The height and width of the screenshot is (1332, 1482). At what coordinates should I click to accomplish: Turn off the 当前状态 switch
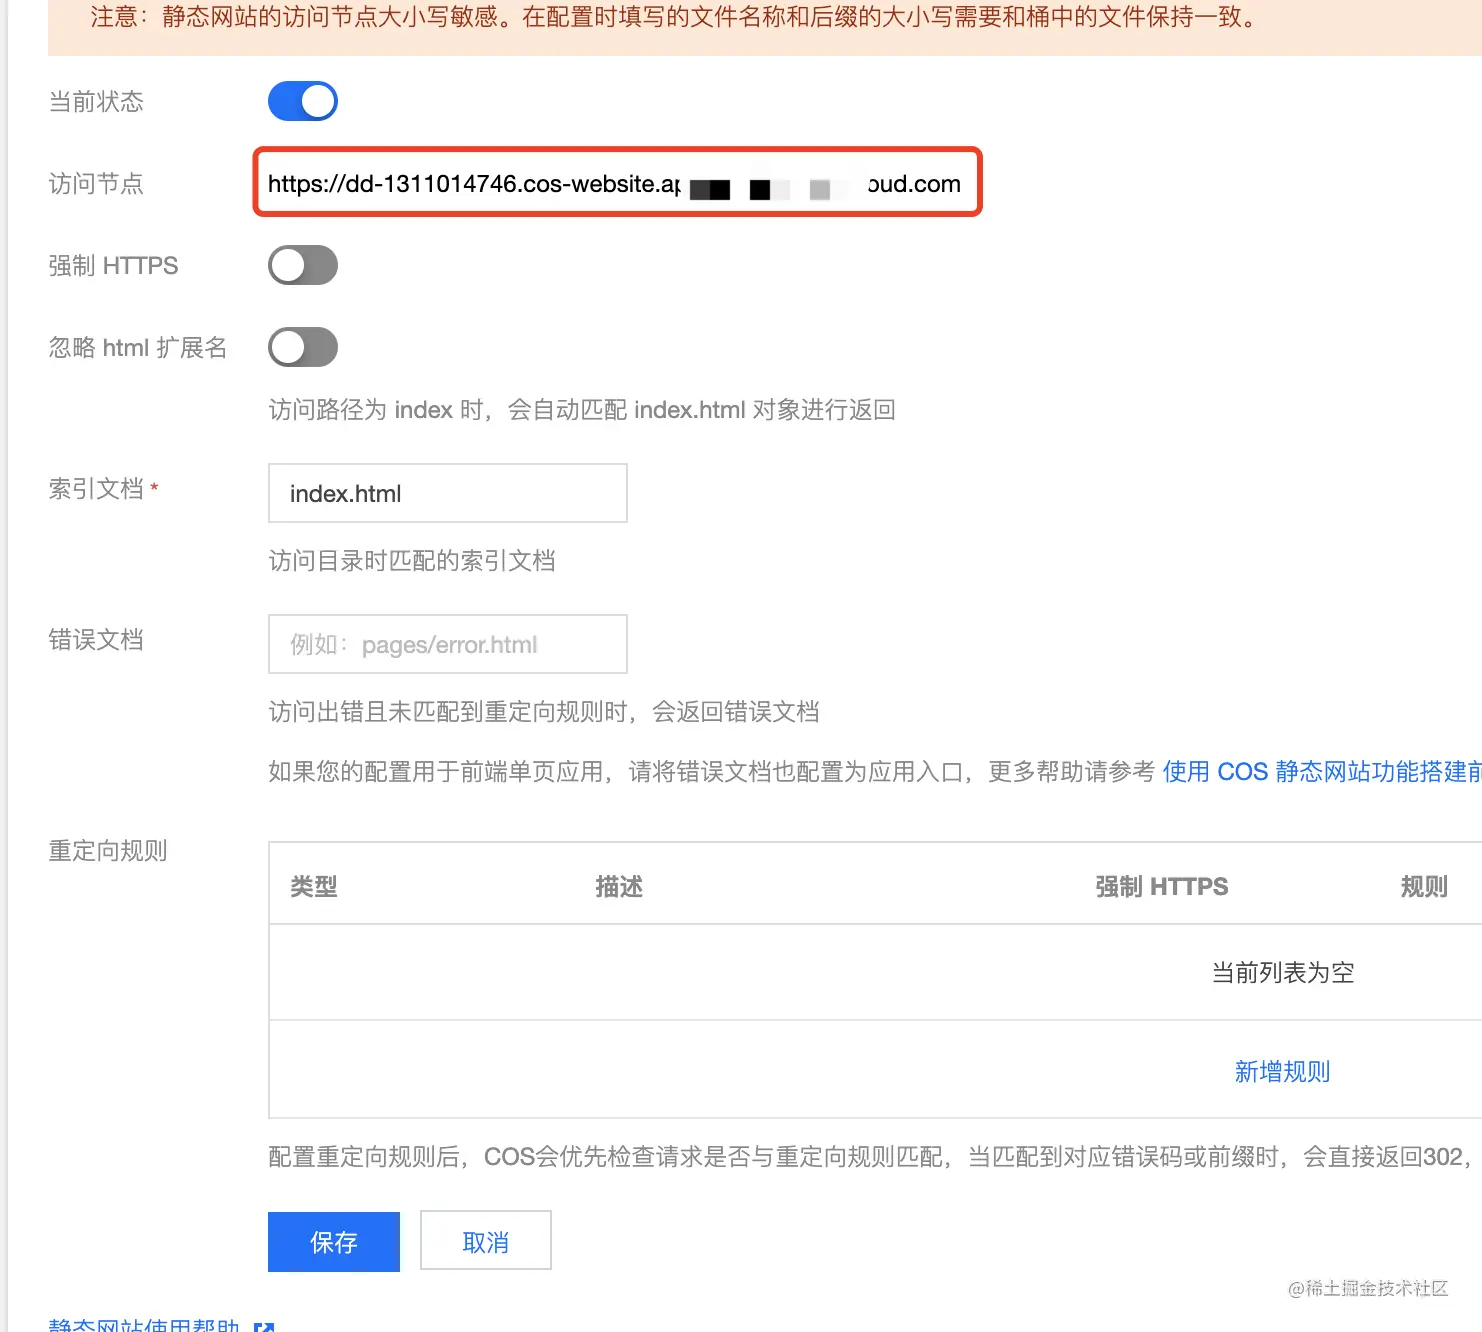pos(303,101)
